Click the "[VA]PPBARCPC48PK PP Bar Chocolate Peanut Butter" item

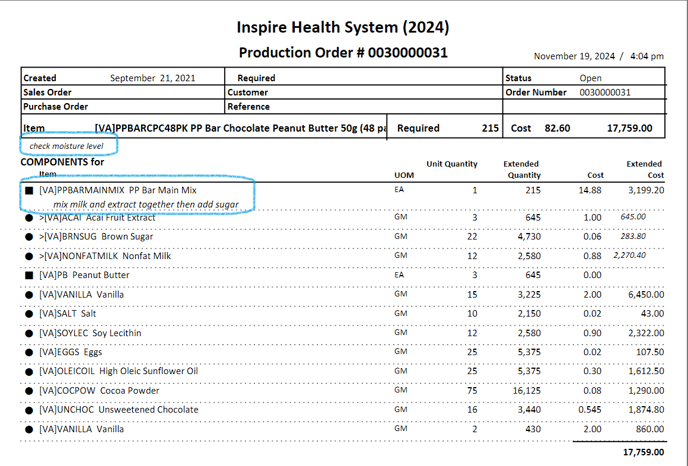[240, 128]
